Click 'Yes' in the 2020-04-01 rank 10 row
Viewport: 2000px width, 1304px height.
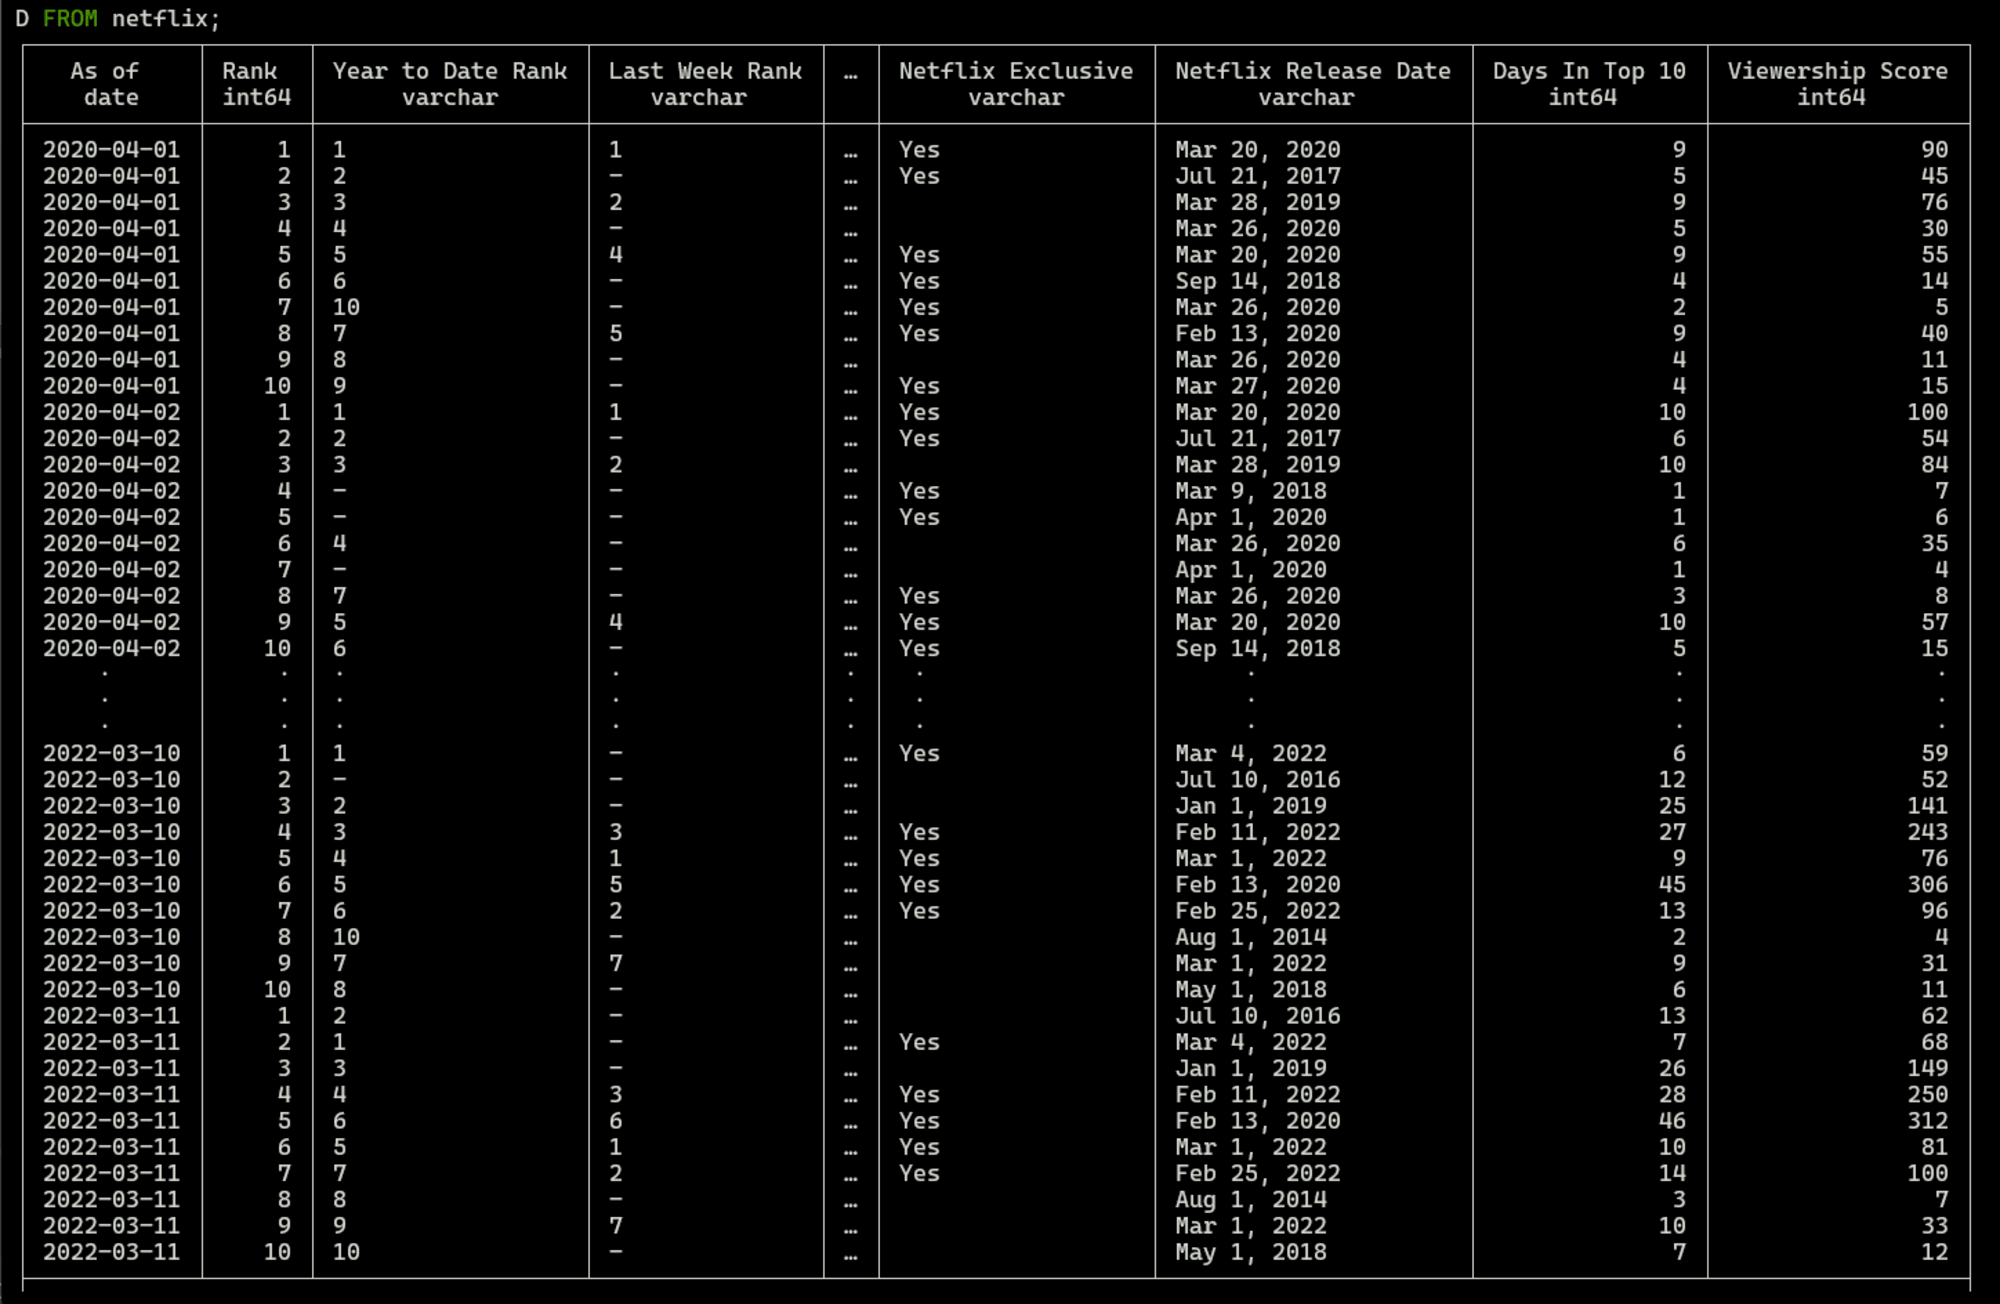click(919, 386)
